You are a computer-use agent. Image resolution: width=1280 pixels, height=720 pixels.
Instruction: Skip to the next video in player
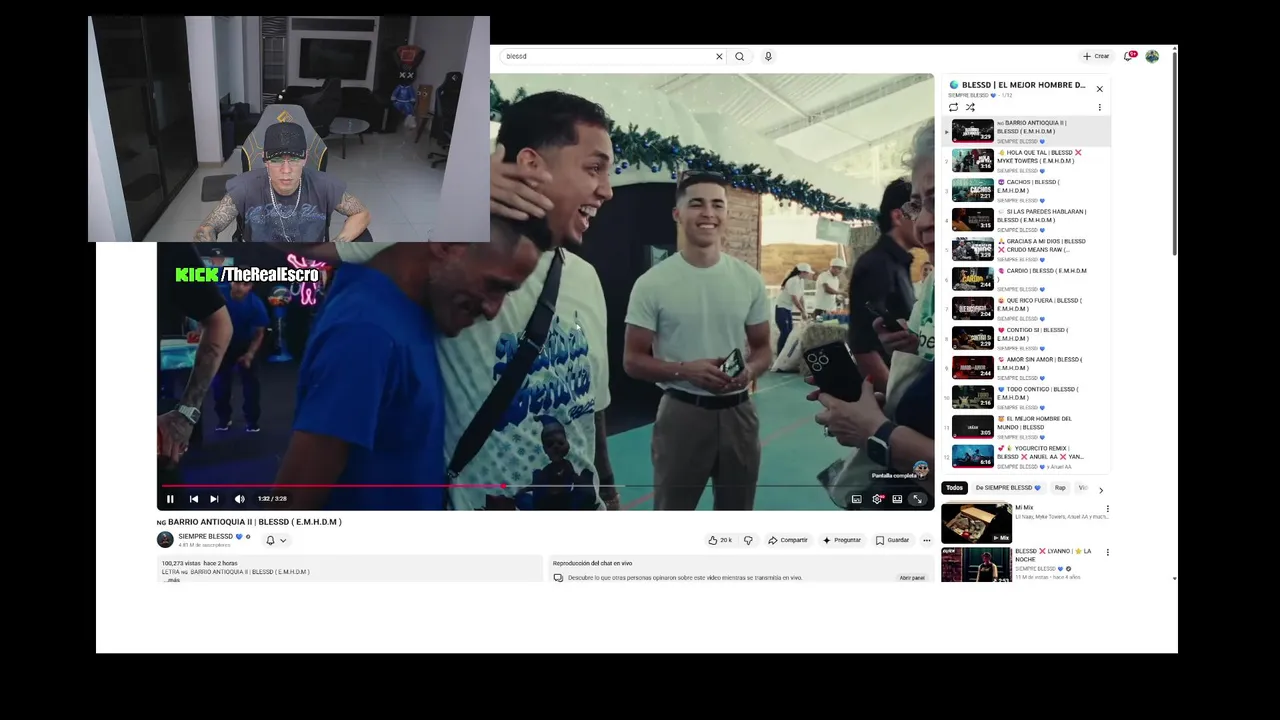tap(214, 499)
